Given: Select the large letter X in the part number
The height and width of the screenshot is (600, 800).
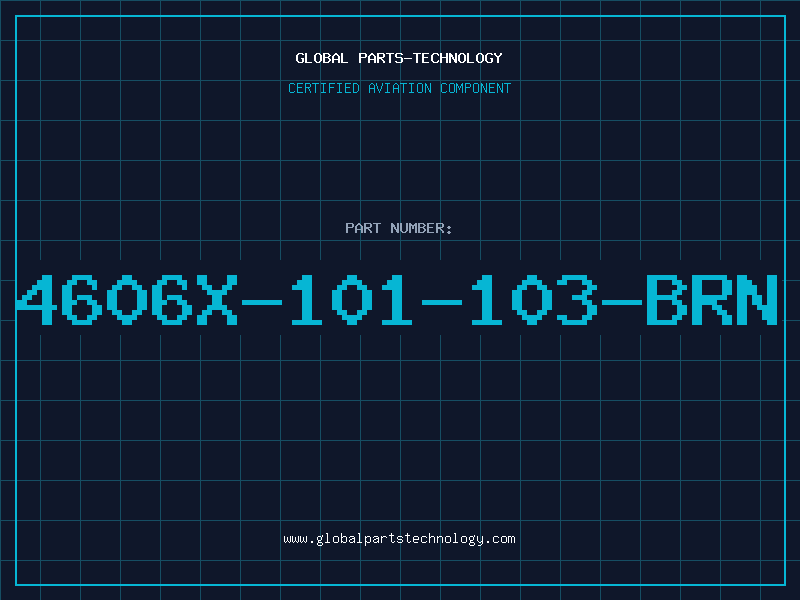Looking at the screenshot, I should (x=217, y=299).
